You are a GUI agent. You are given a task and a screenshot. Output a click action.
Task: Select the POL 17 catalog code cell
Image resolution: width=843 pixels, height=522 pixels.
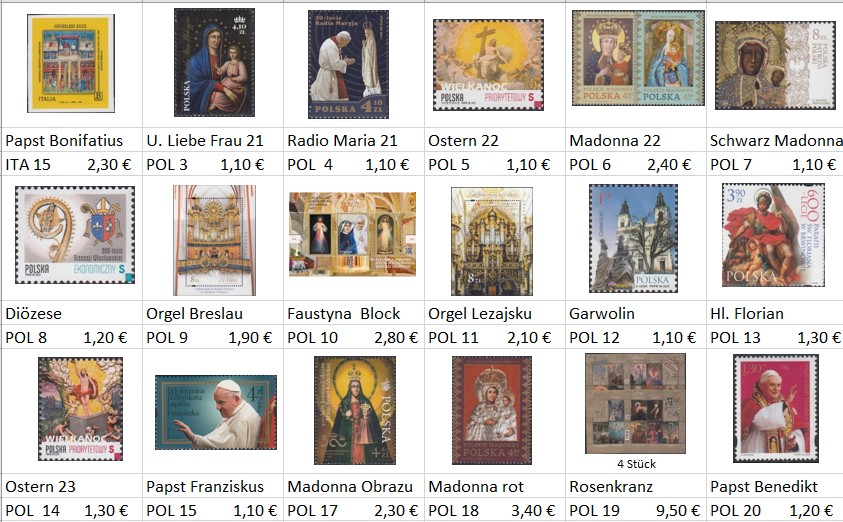coord(310,511)
